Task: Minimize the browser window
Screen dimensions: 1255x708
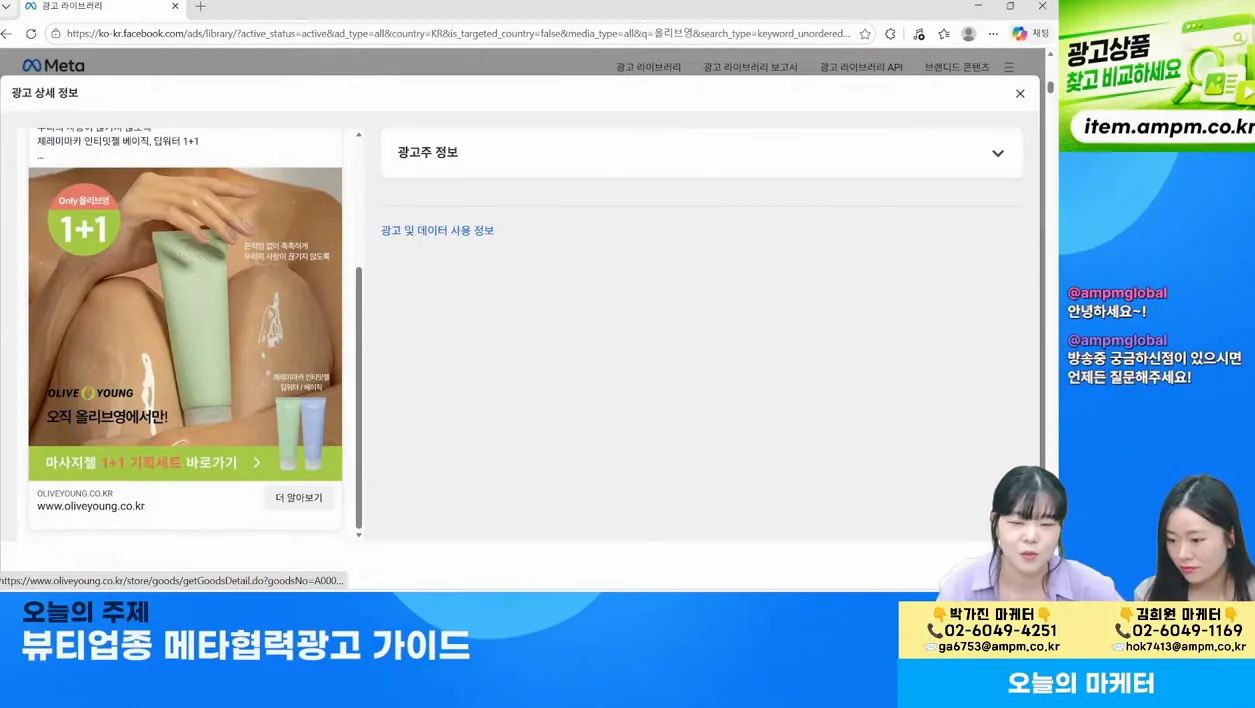Action: [978, 6]
